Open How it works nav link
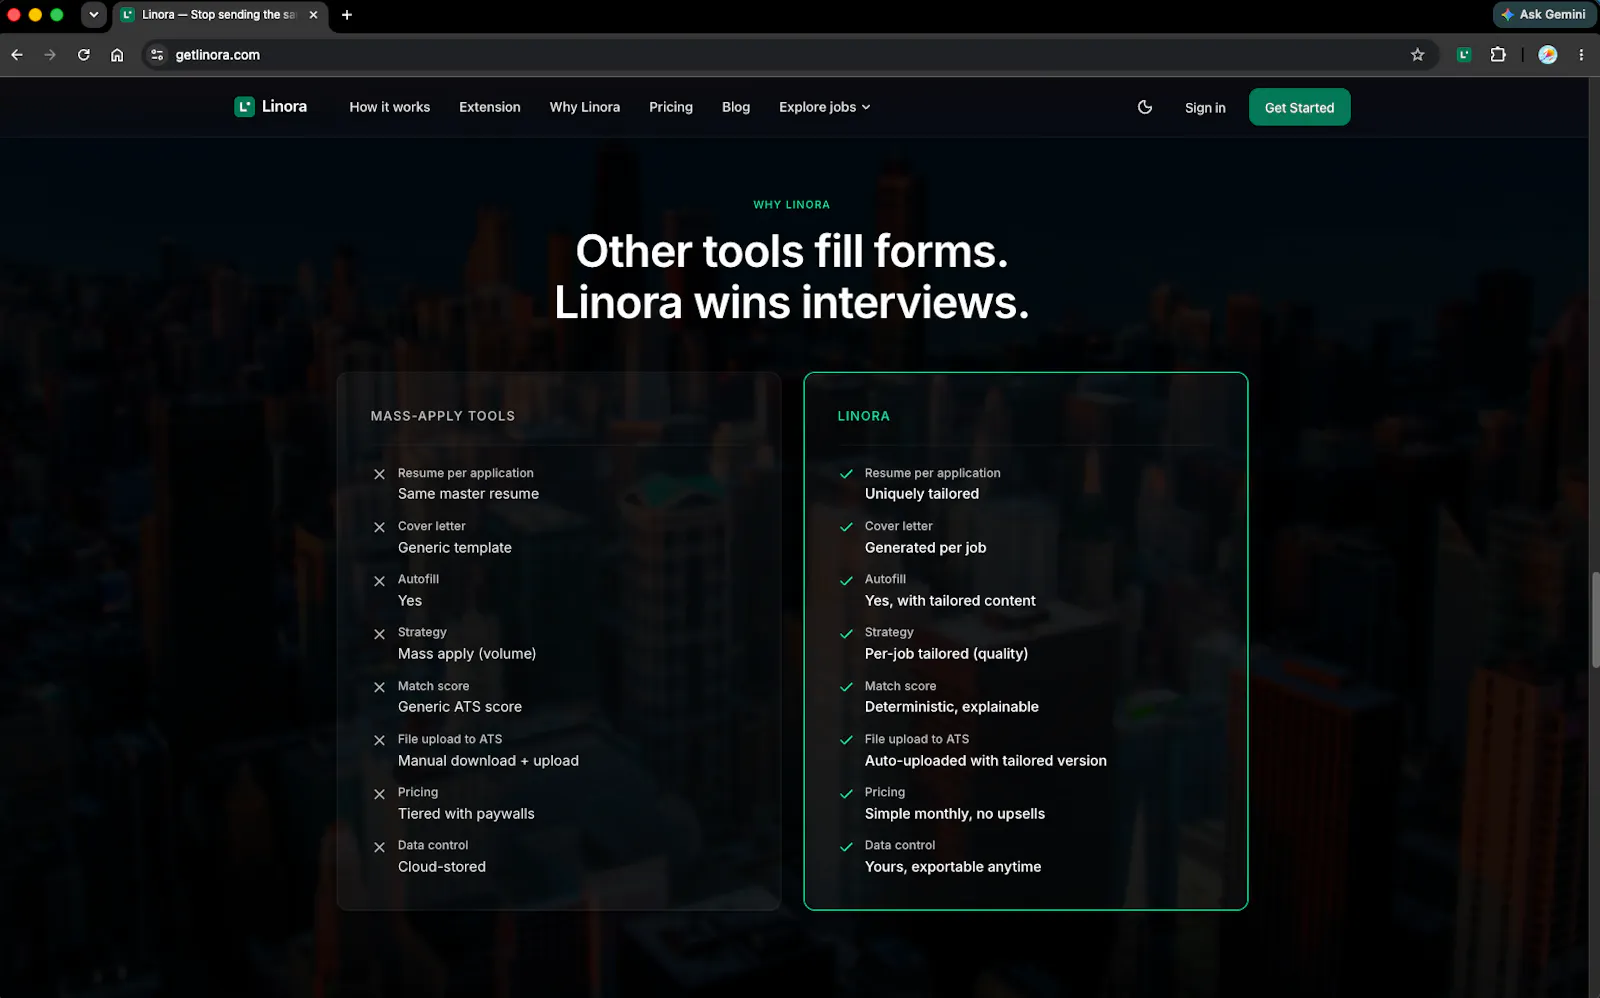Viewport: 1600px width, 998px height. point(390,107)
